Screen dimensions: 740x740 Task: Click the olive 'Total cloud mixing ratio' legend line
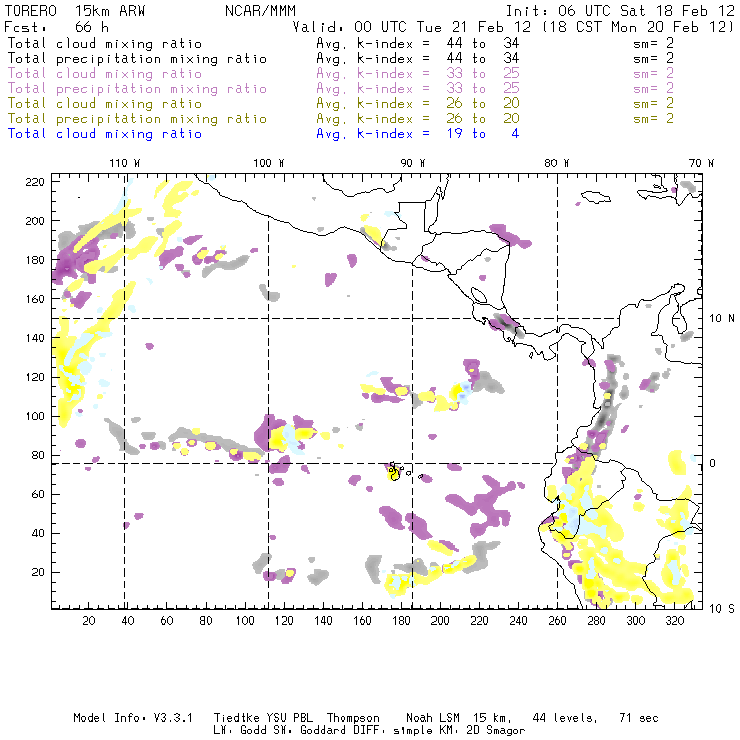pos(105,103)
